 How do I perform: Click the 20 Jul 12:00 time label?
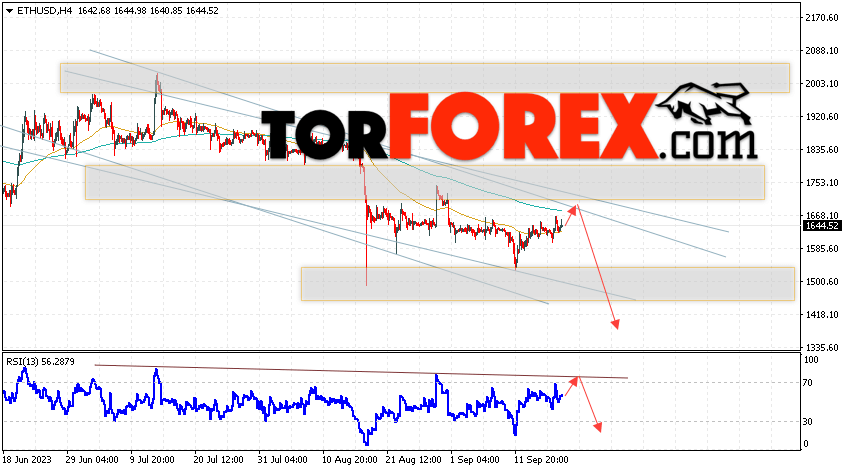pyautogui.click(x=219, y=460)
